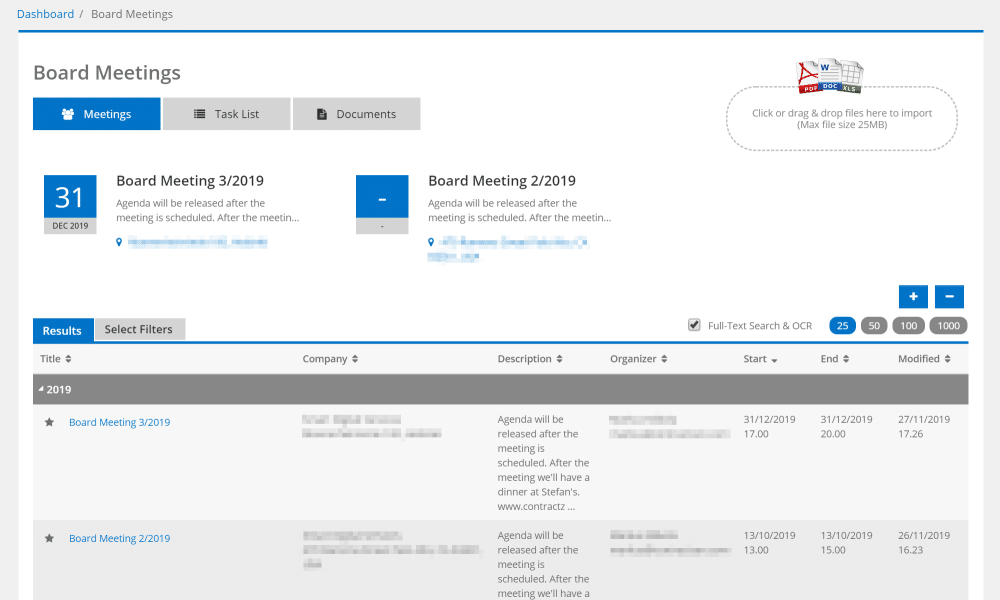Select the Results tab
The height and width of the screenshot is (600, 1000).
coord(62,330)
